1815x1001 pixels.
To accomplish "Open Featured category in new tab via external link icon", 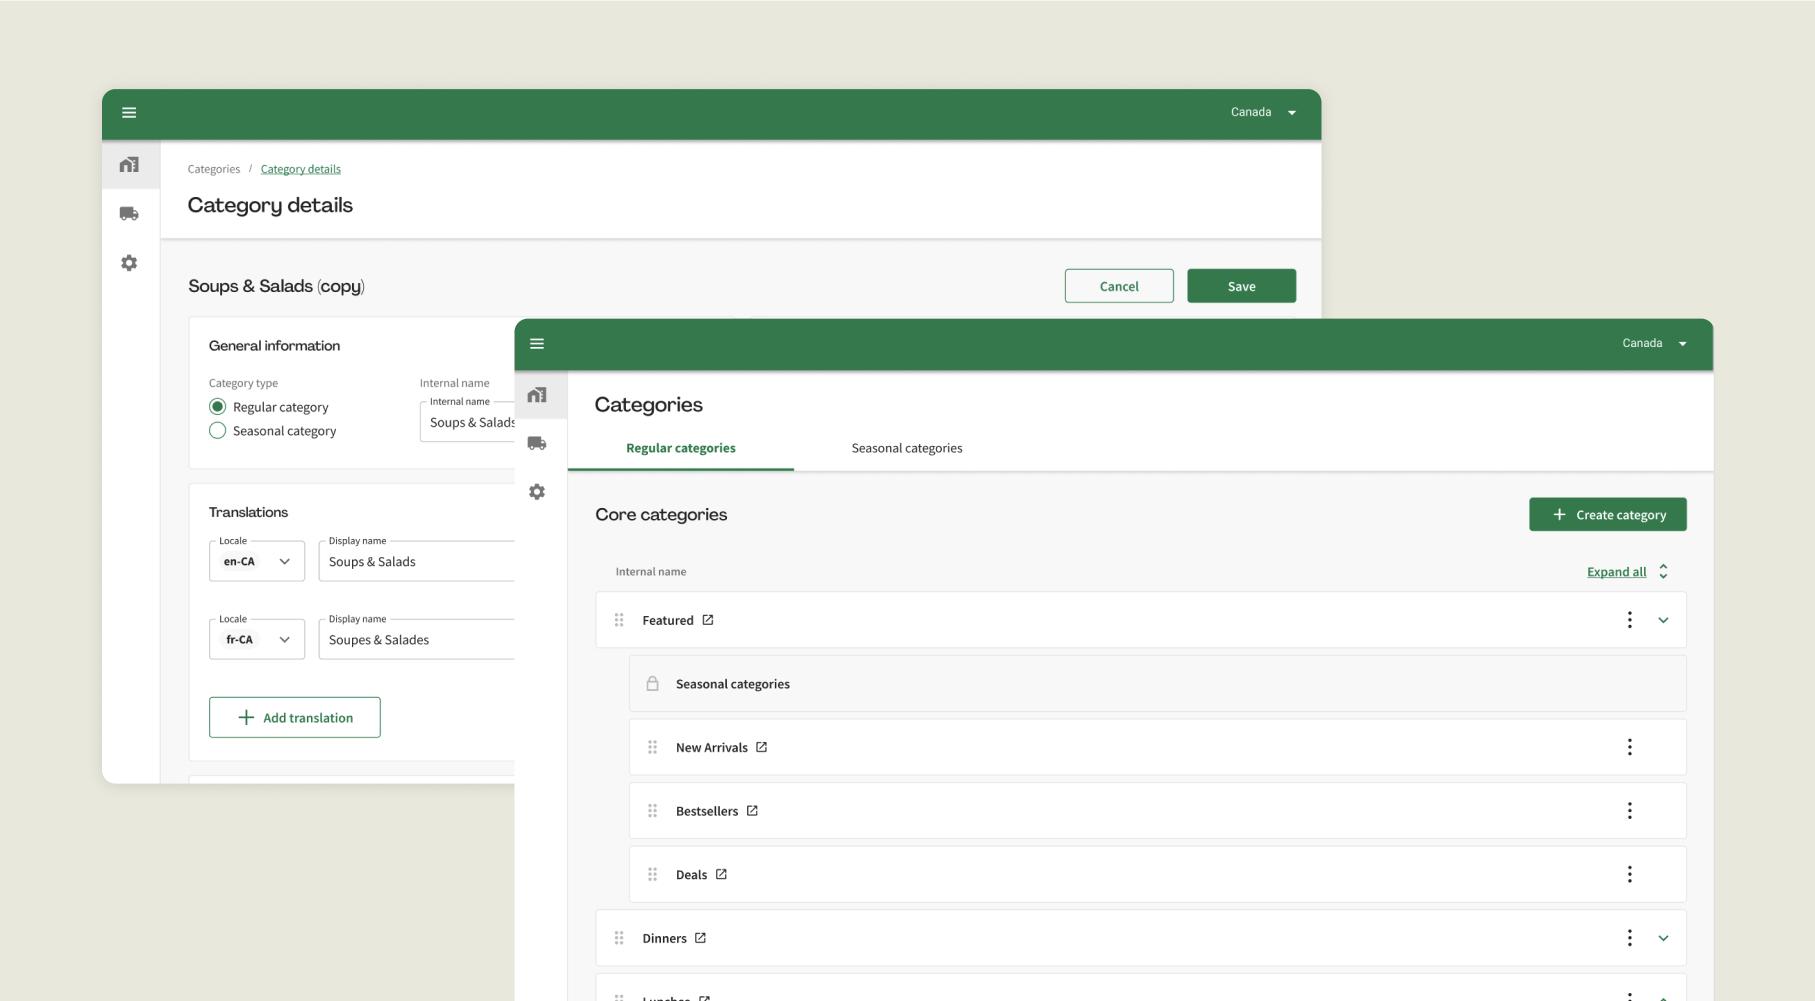I will tap(707, 619).
